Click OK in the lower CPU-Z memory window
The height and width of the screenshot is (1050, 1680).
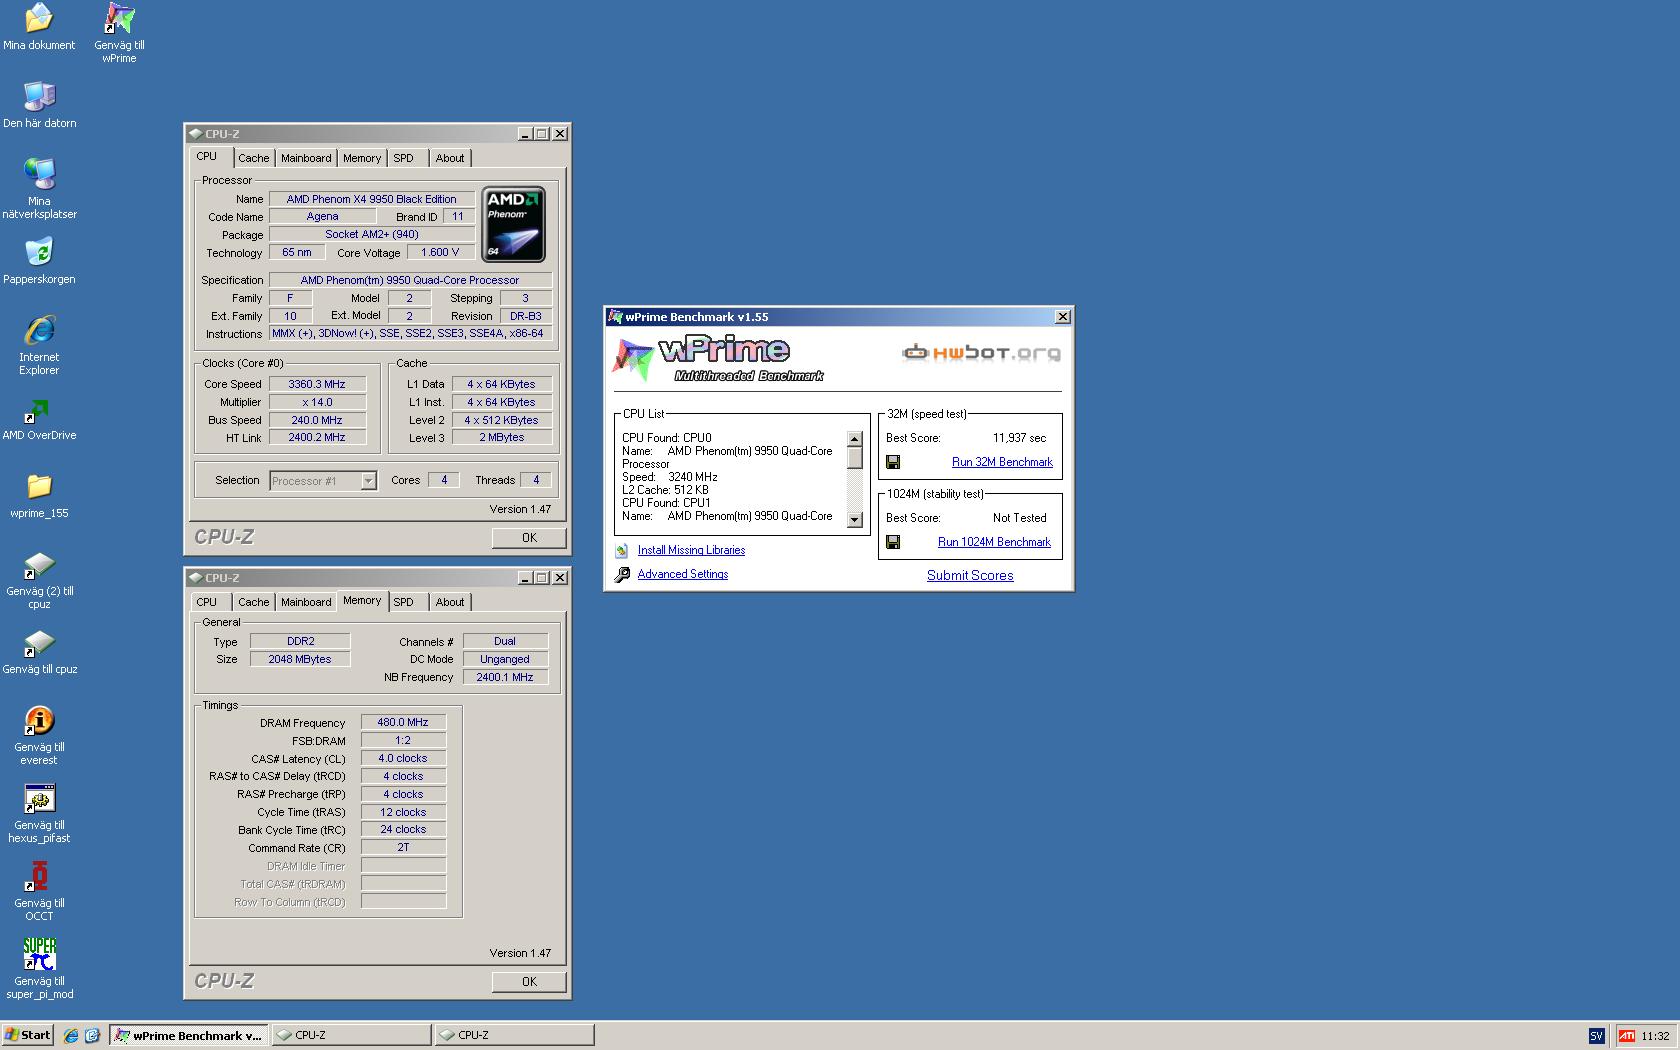(x=529, y=982)
